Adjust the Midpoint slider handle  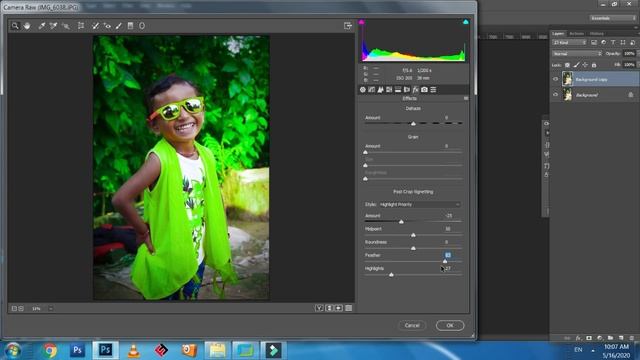[413, 235]
